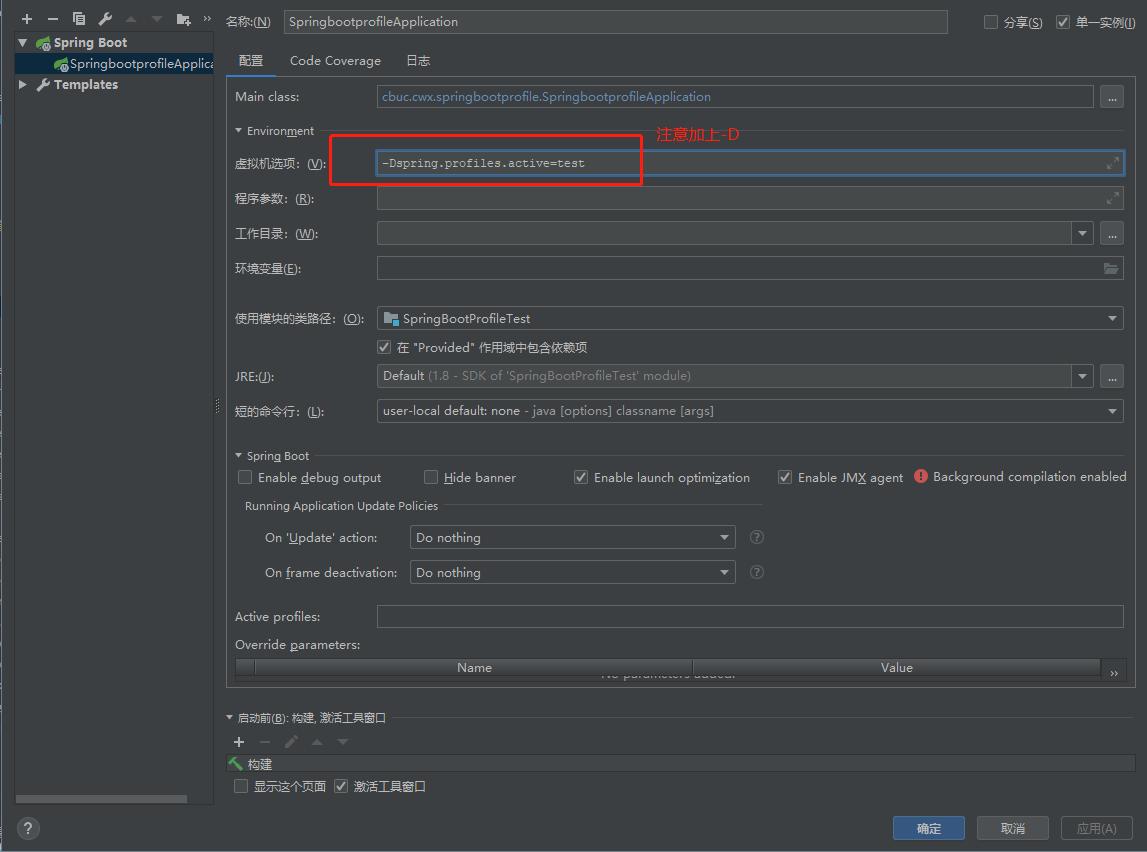Open JRE Default dropdown
The height and width of the screenshot is (852, 1147).
tap(1082, 376)
